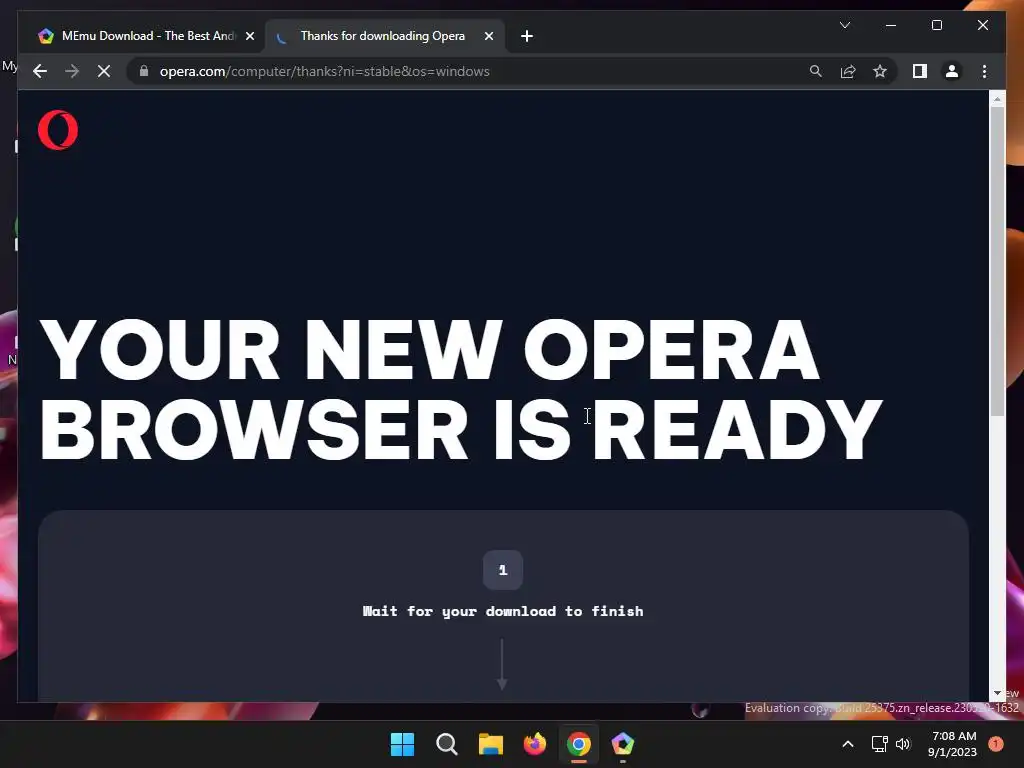
Task: Open the zoom magnifier in address bar
Action: [x=816, y=71]
